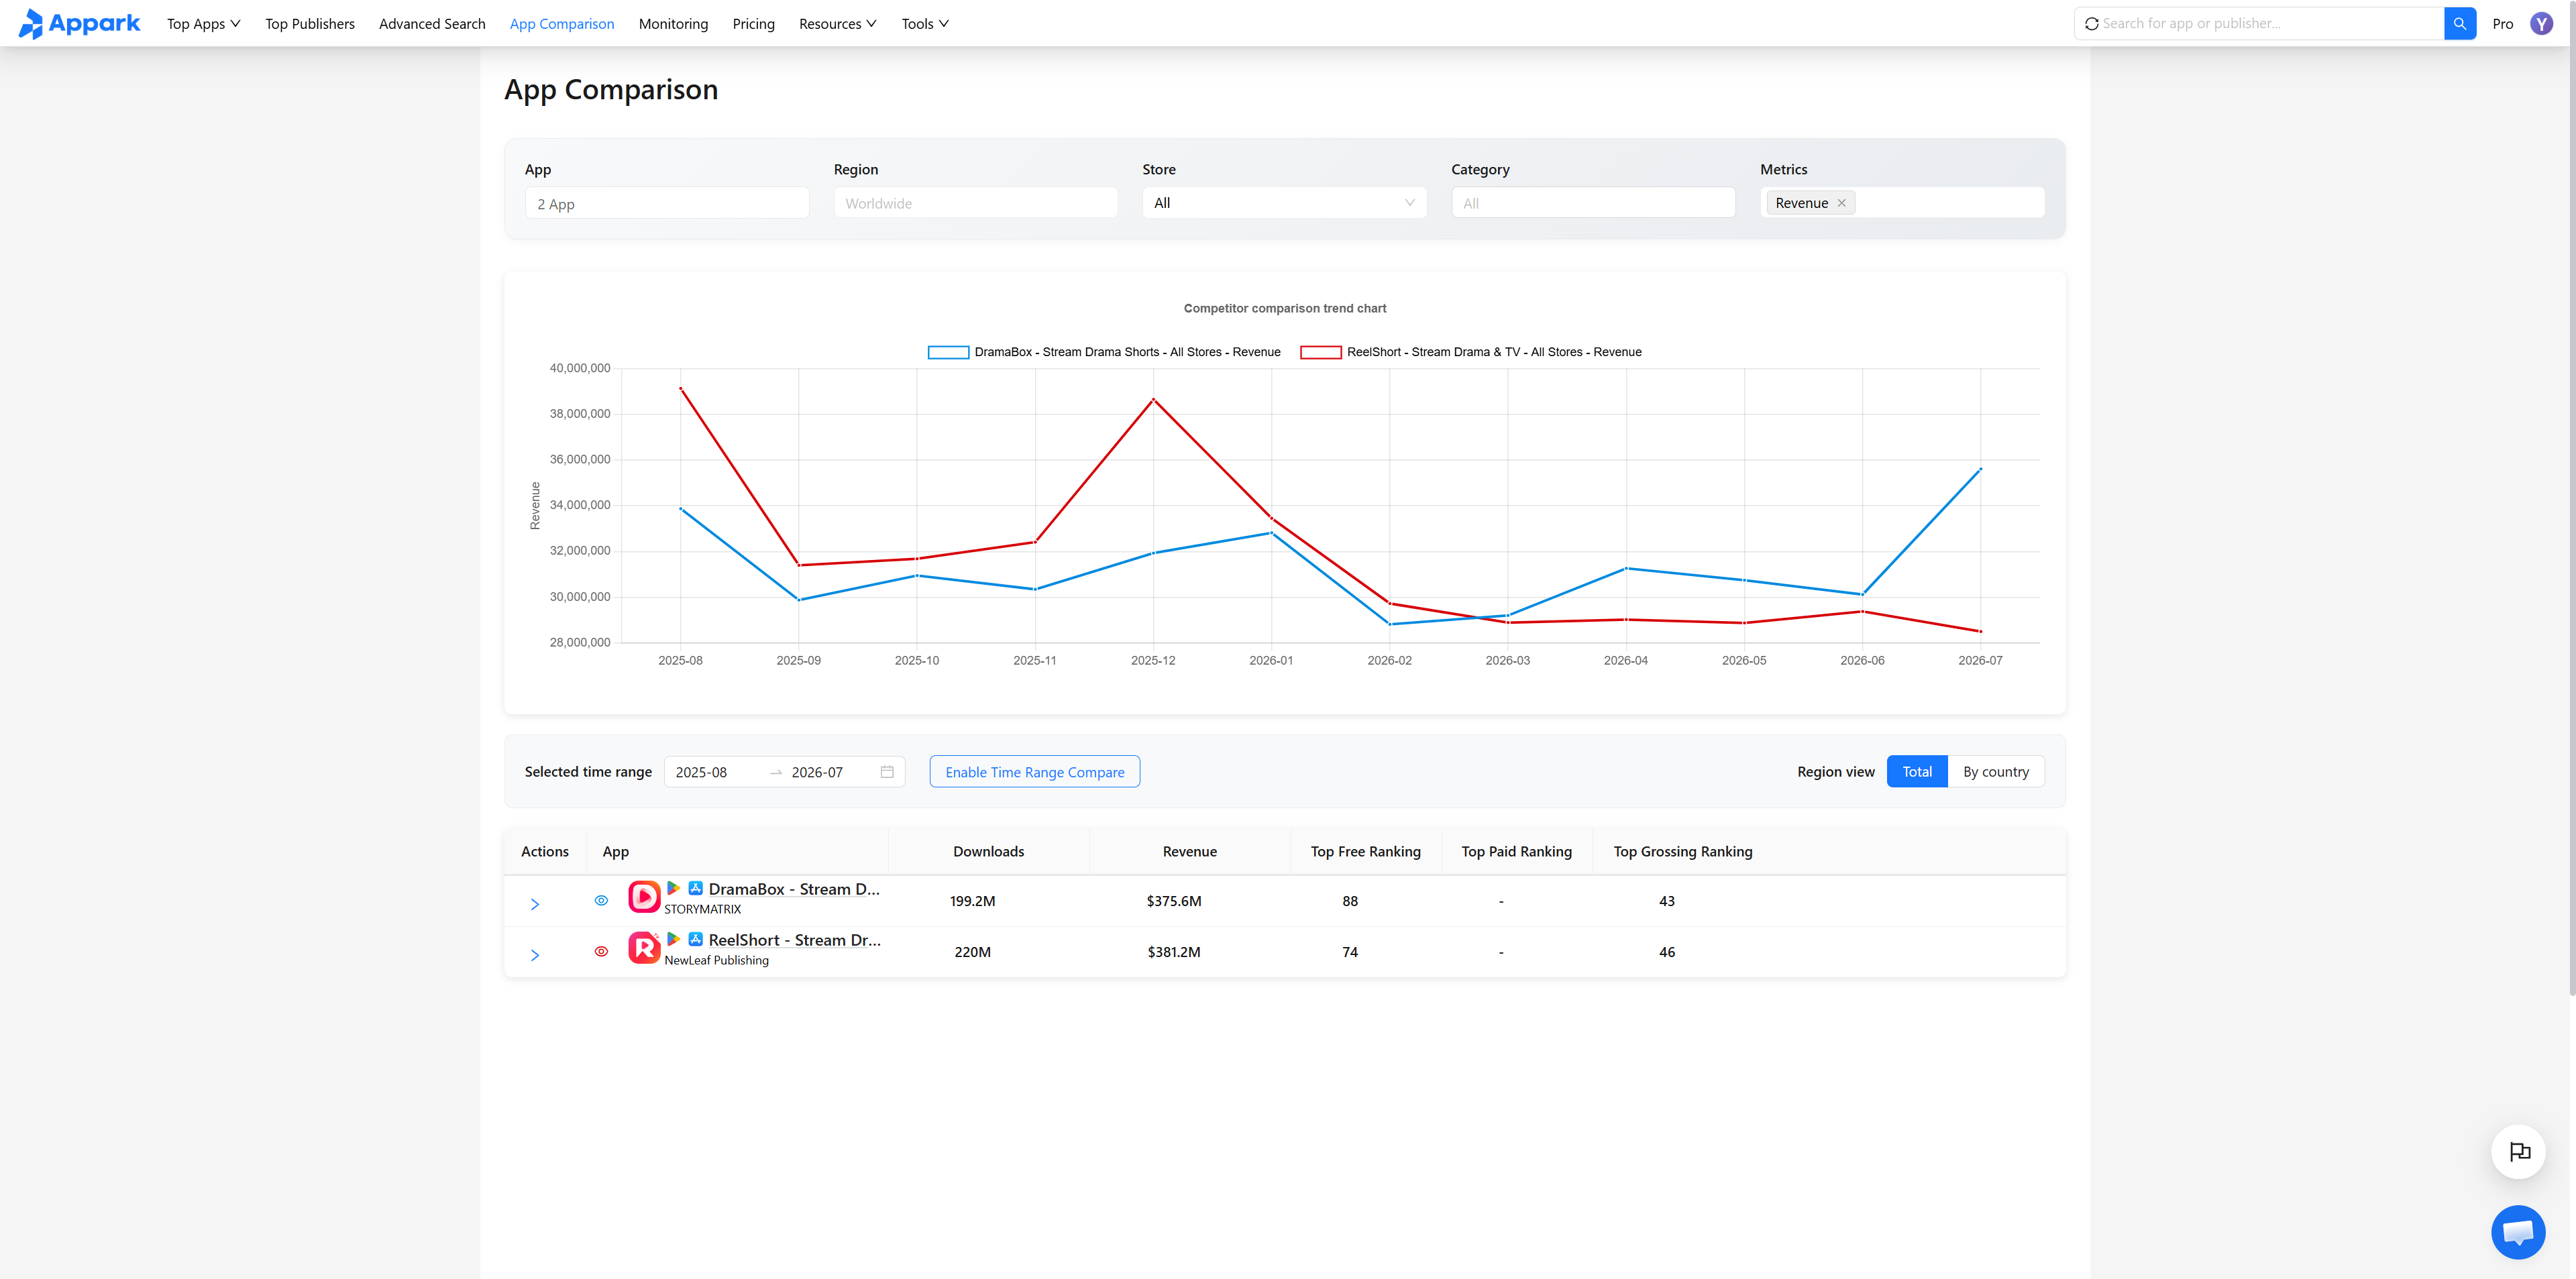
Task: Toggle DramaBox visibility eye icon
Action: point(601,900)
